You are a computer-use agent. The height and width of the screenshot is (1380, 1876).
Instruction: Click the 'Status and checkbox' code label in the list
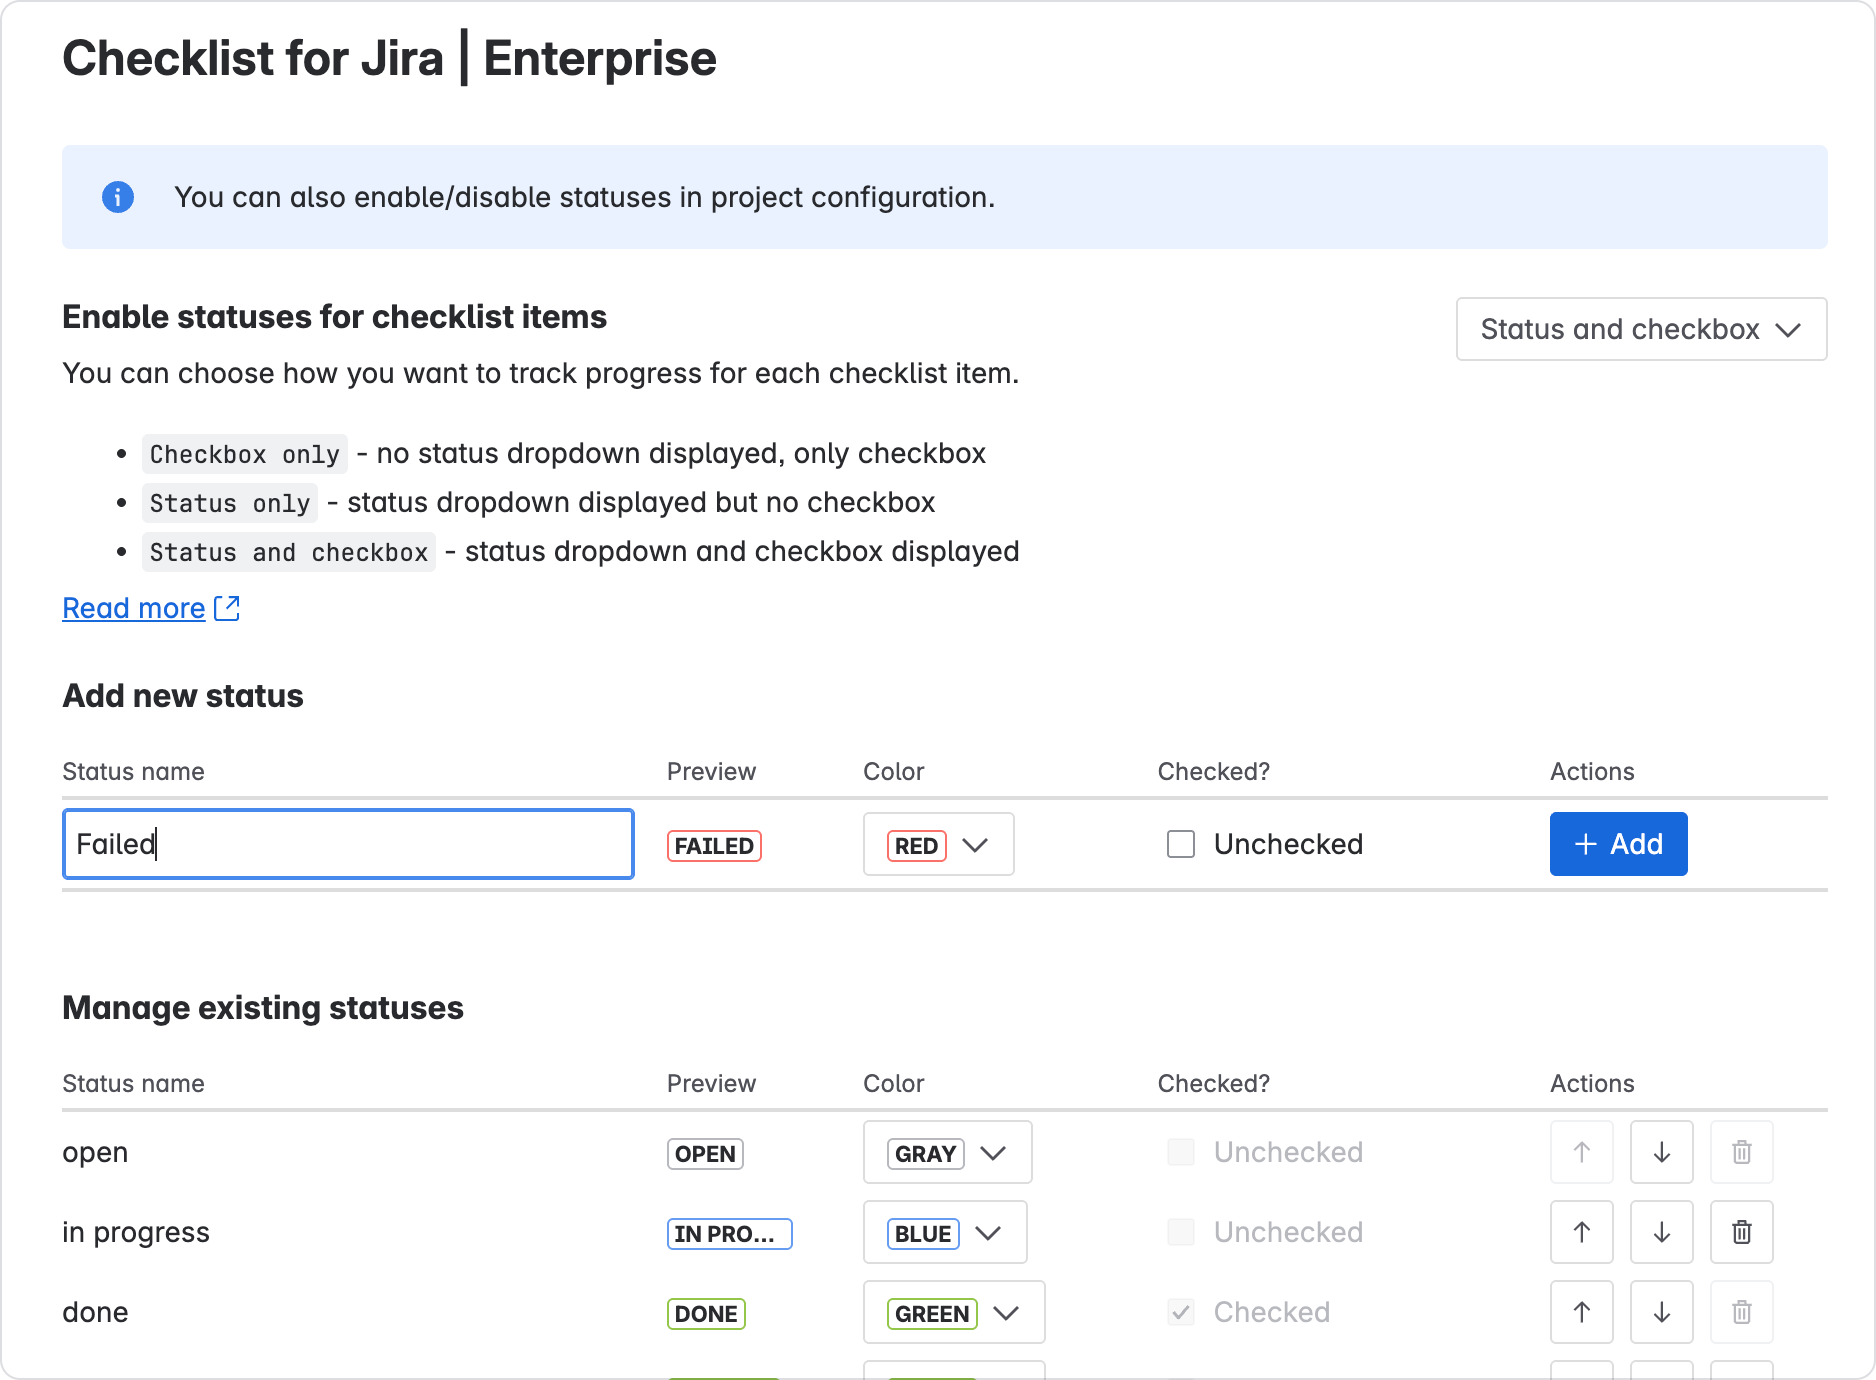[289, 552]
